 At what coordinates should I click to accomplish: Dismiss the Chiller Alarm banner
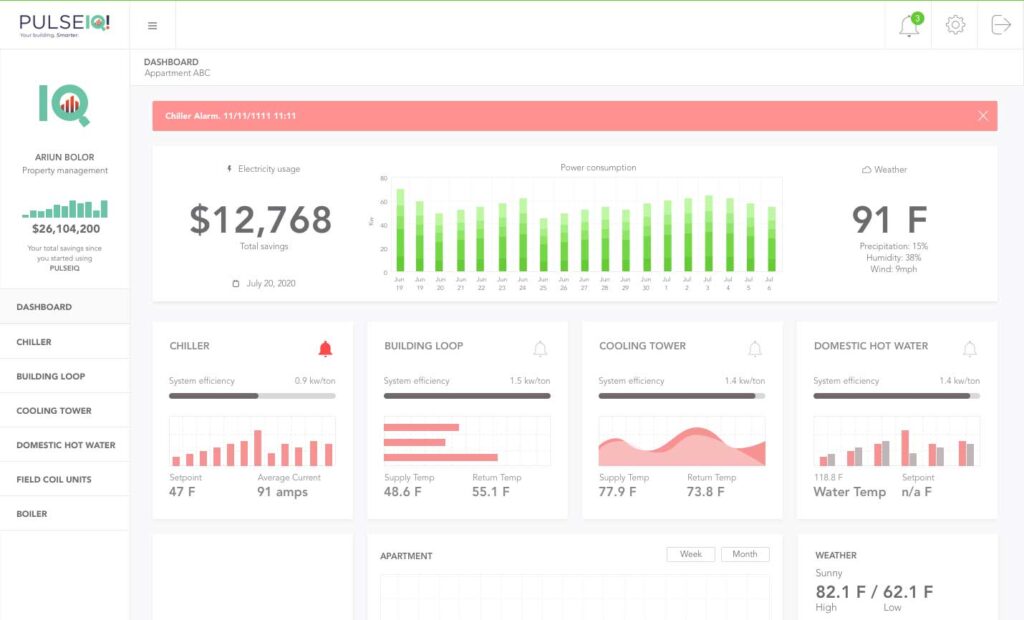click(982, 116)
